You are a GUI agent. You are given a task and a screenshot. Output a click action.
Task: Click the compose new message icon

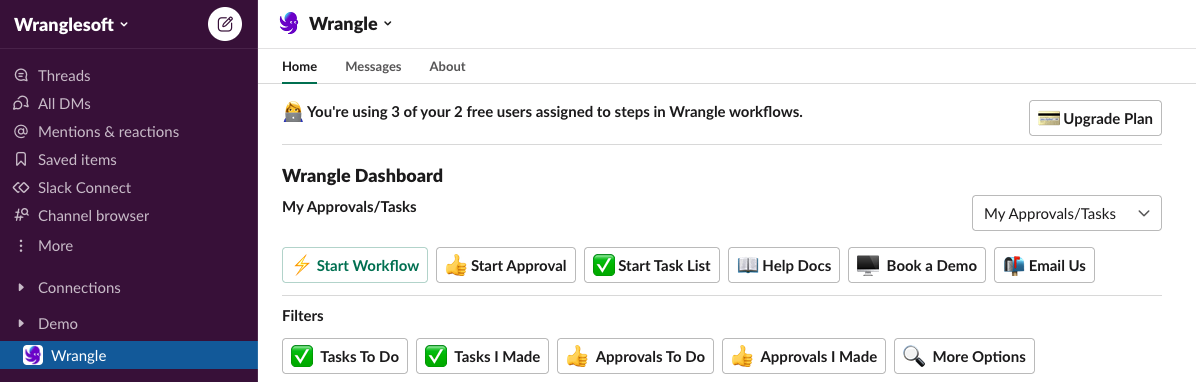click(225, 24)
